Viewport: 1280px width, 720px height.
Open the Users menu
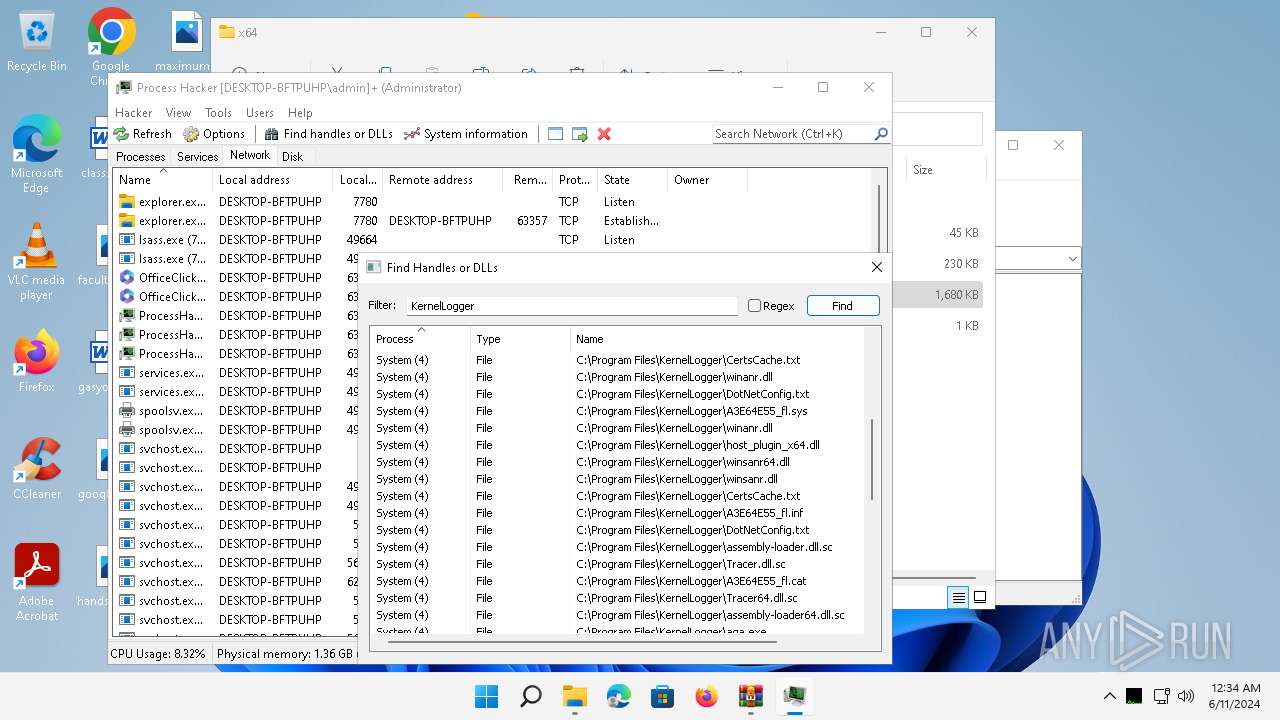(x=260, y=113)
